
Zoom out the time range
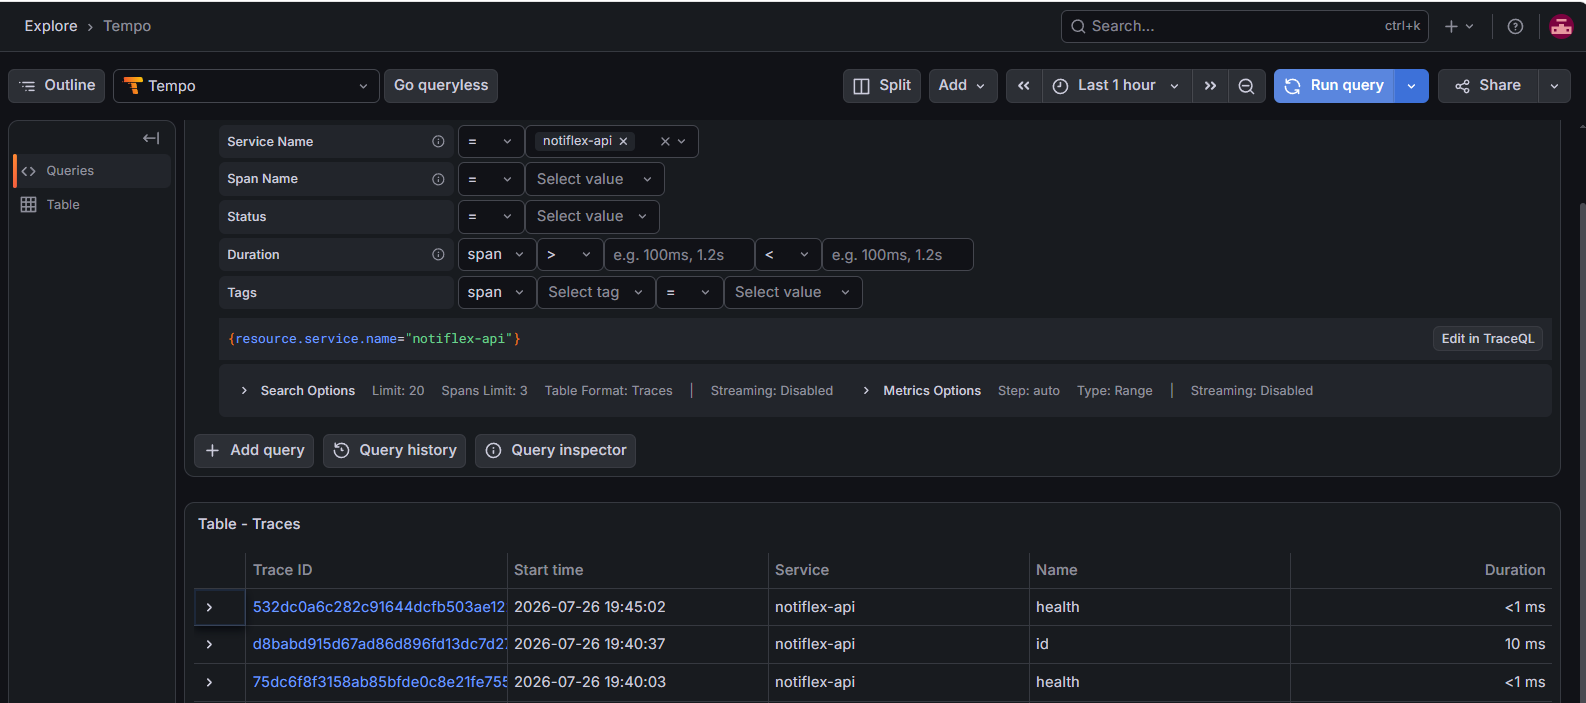coord(1246,86)
